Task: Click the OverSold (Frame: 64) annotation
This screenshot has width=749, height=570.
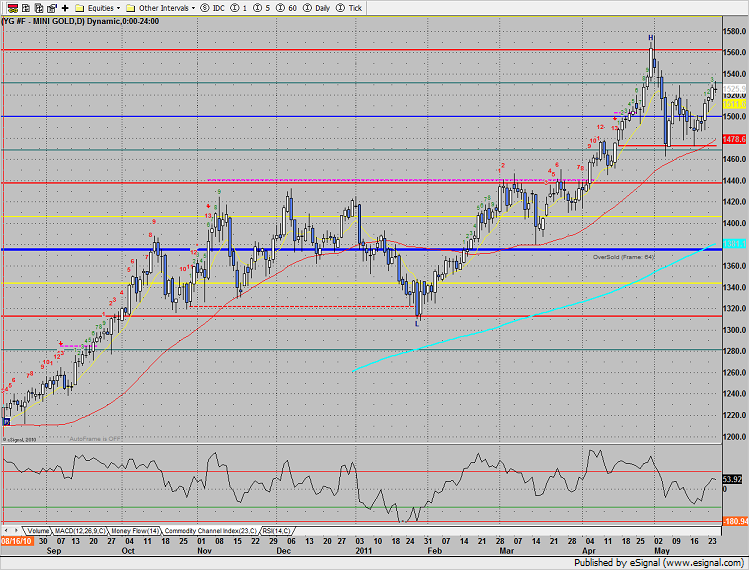Action: [623, 257]
